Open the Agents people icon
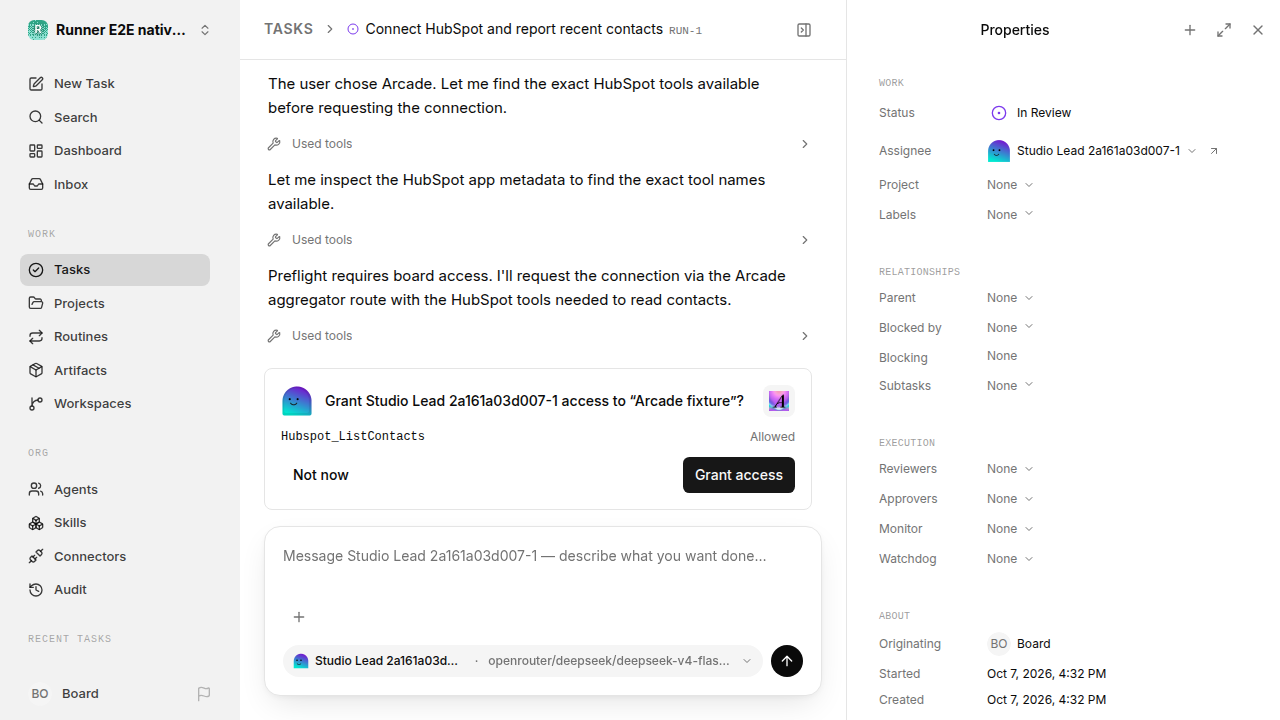Screen dimensions: 1280x720 point(36,489)
